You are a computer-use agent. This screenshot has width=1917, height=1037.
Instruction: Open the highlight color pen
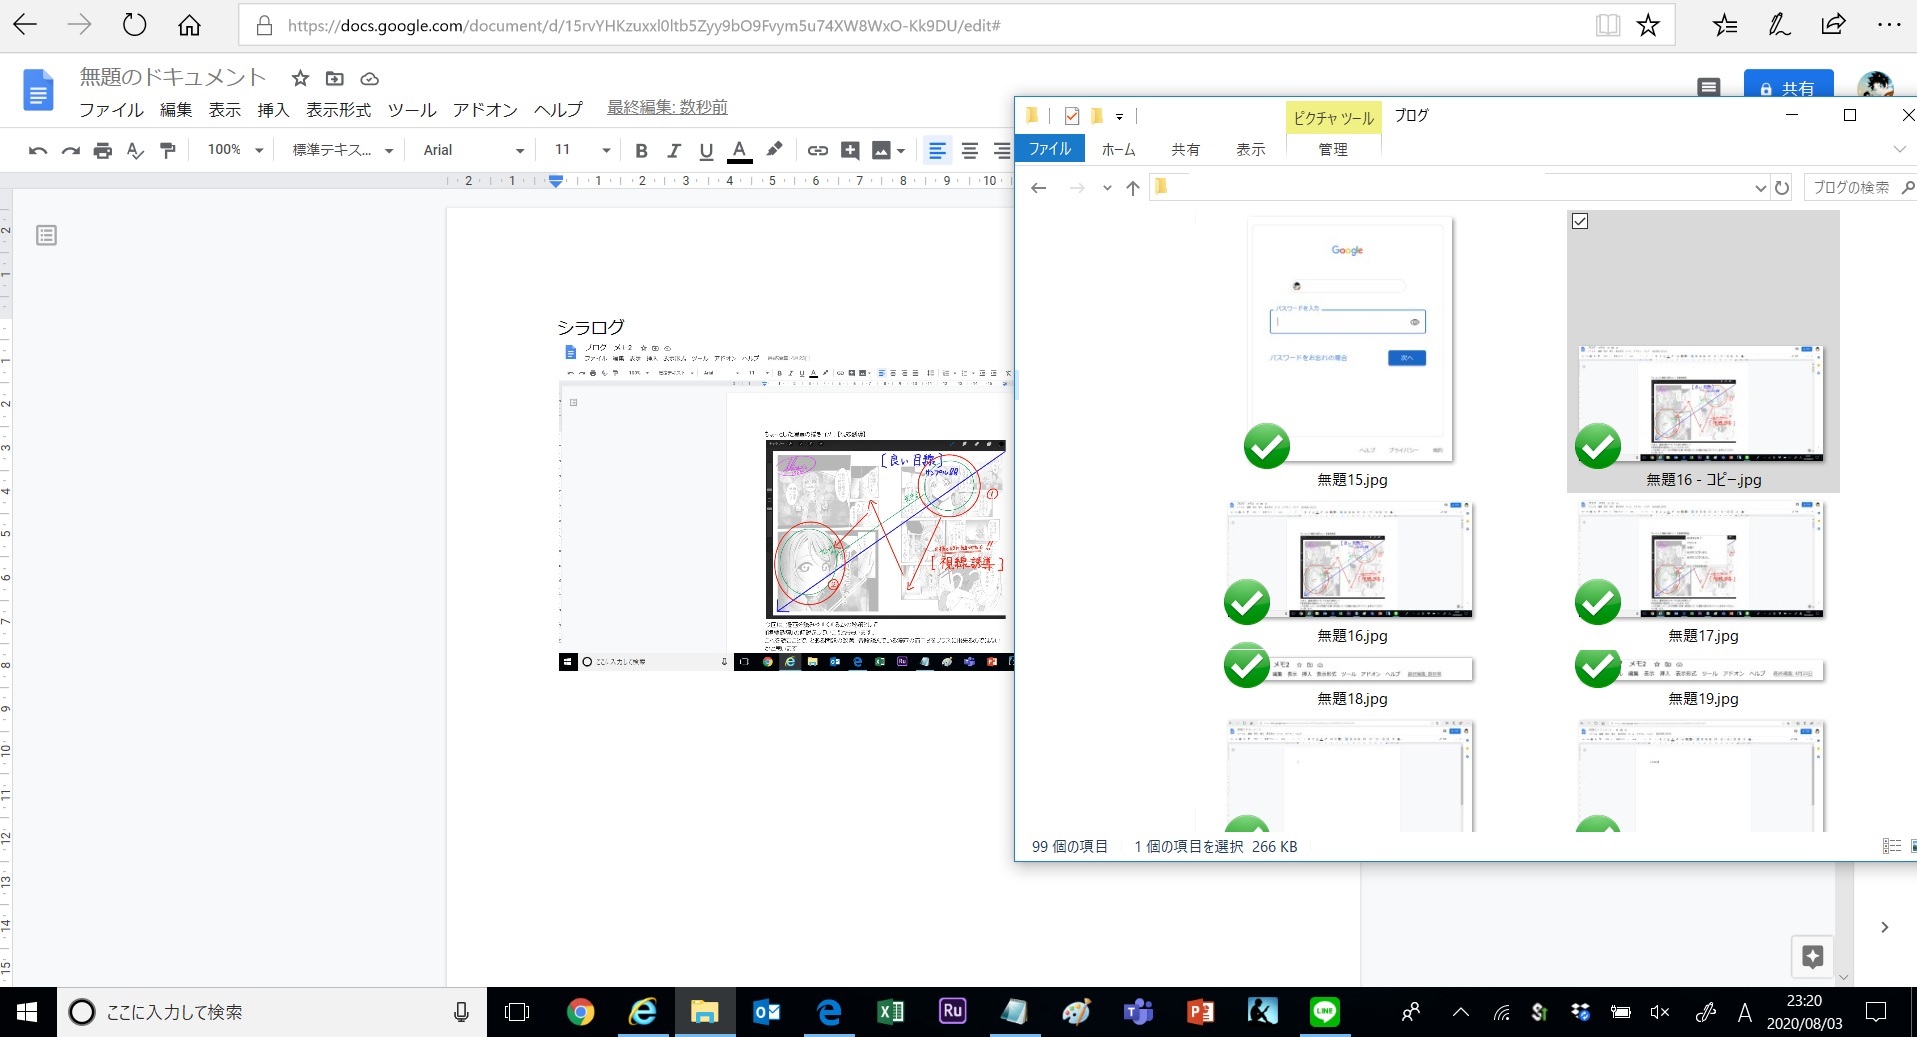774,150
